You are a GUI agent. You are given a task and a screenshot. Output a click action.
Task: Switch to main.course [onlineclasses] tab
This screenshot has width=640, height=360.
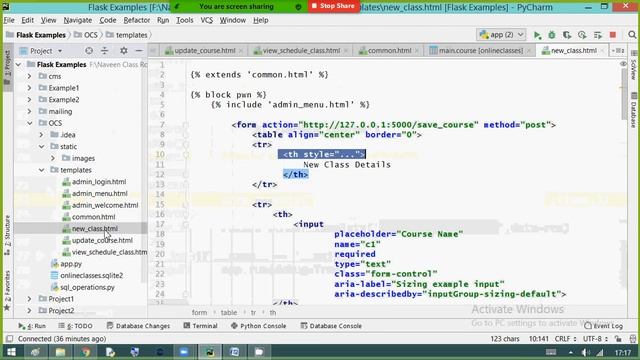point(481,51)
